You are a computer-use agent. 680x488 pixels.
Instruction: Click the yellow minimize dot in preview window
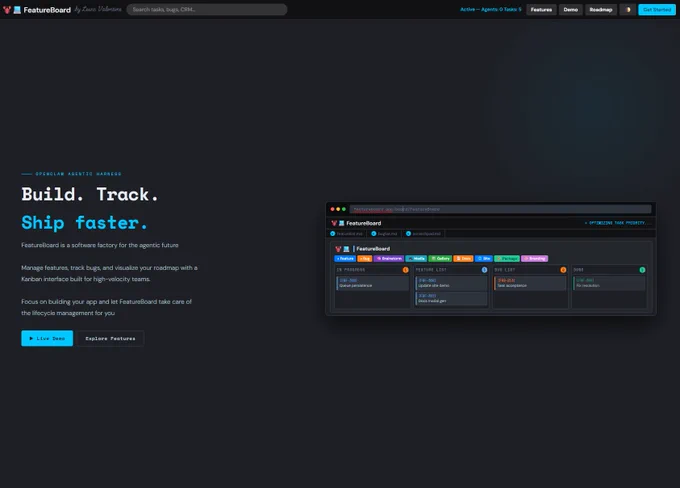[338, 209]
